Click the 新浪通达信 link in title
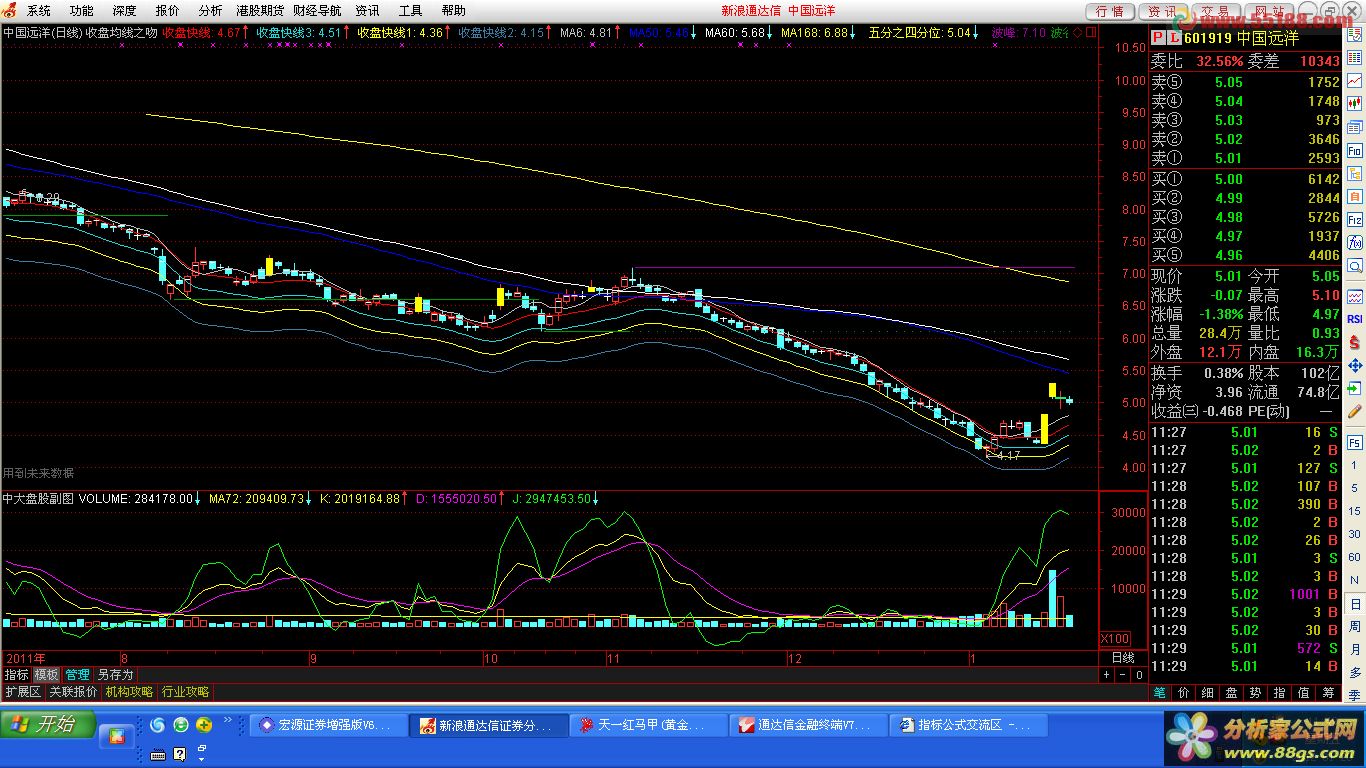Screen dimensions: 1366x768 [751, 10]
